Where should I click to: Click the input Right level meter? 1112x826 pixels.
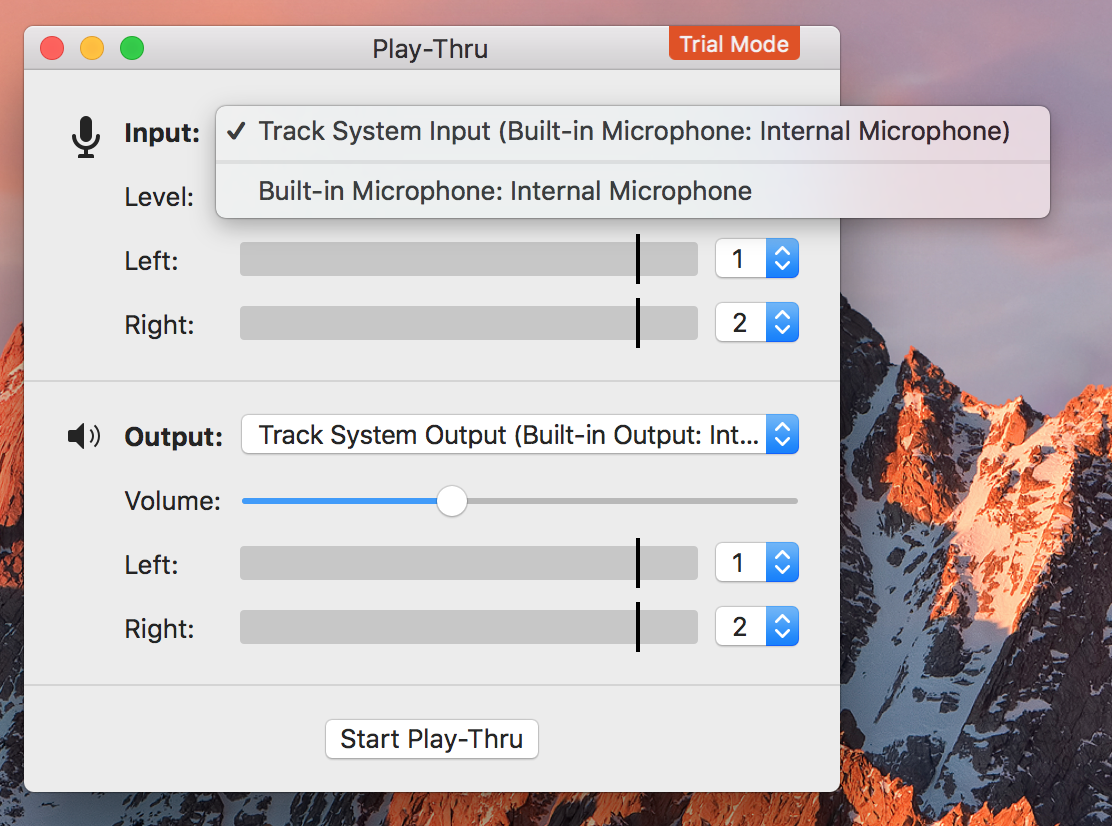[469, 323]
